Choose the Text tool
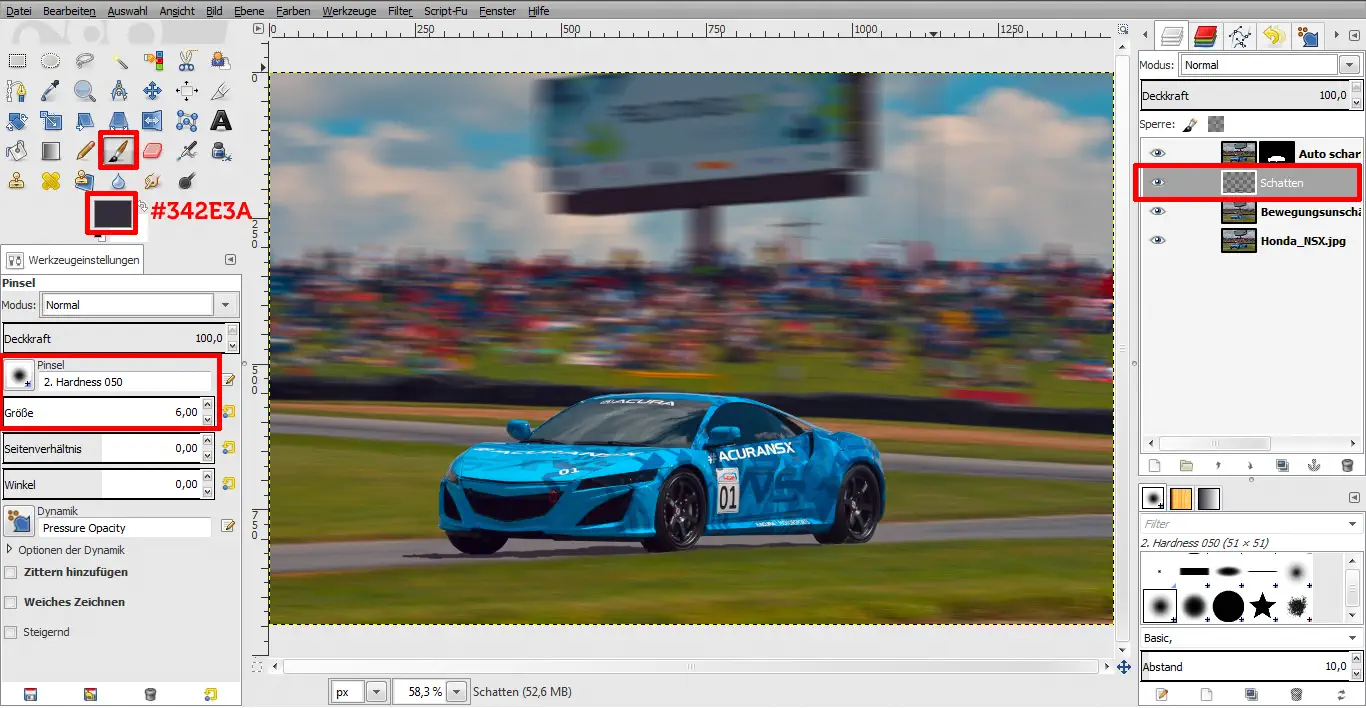 (x=220, y=121)
